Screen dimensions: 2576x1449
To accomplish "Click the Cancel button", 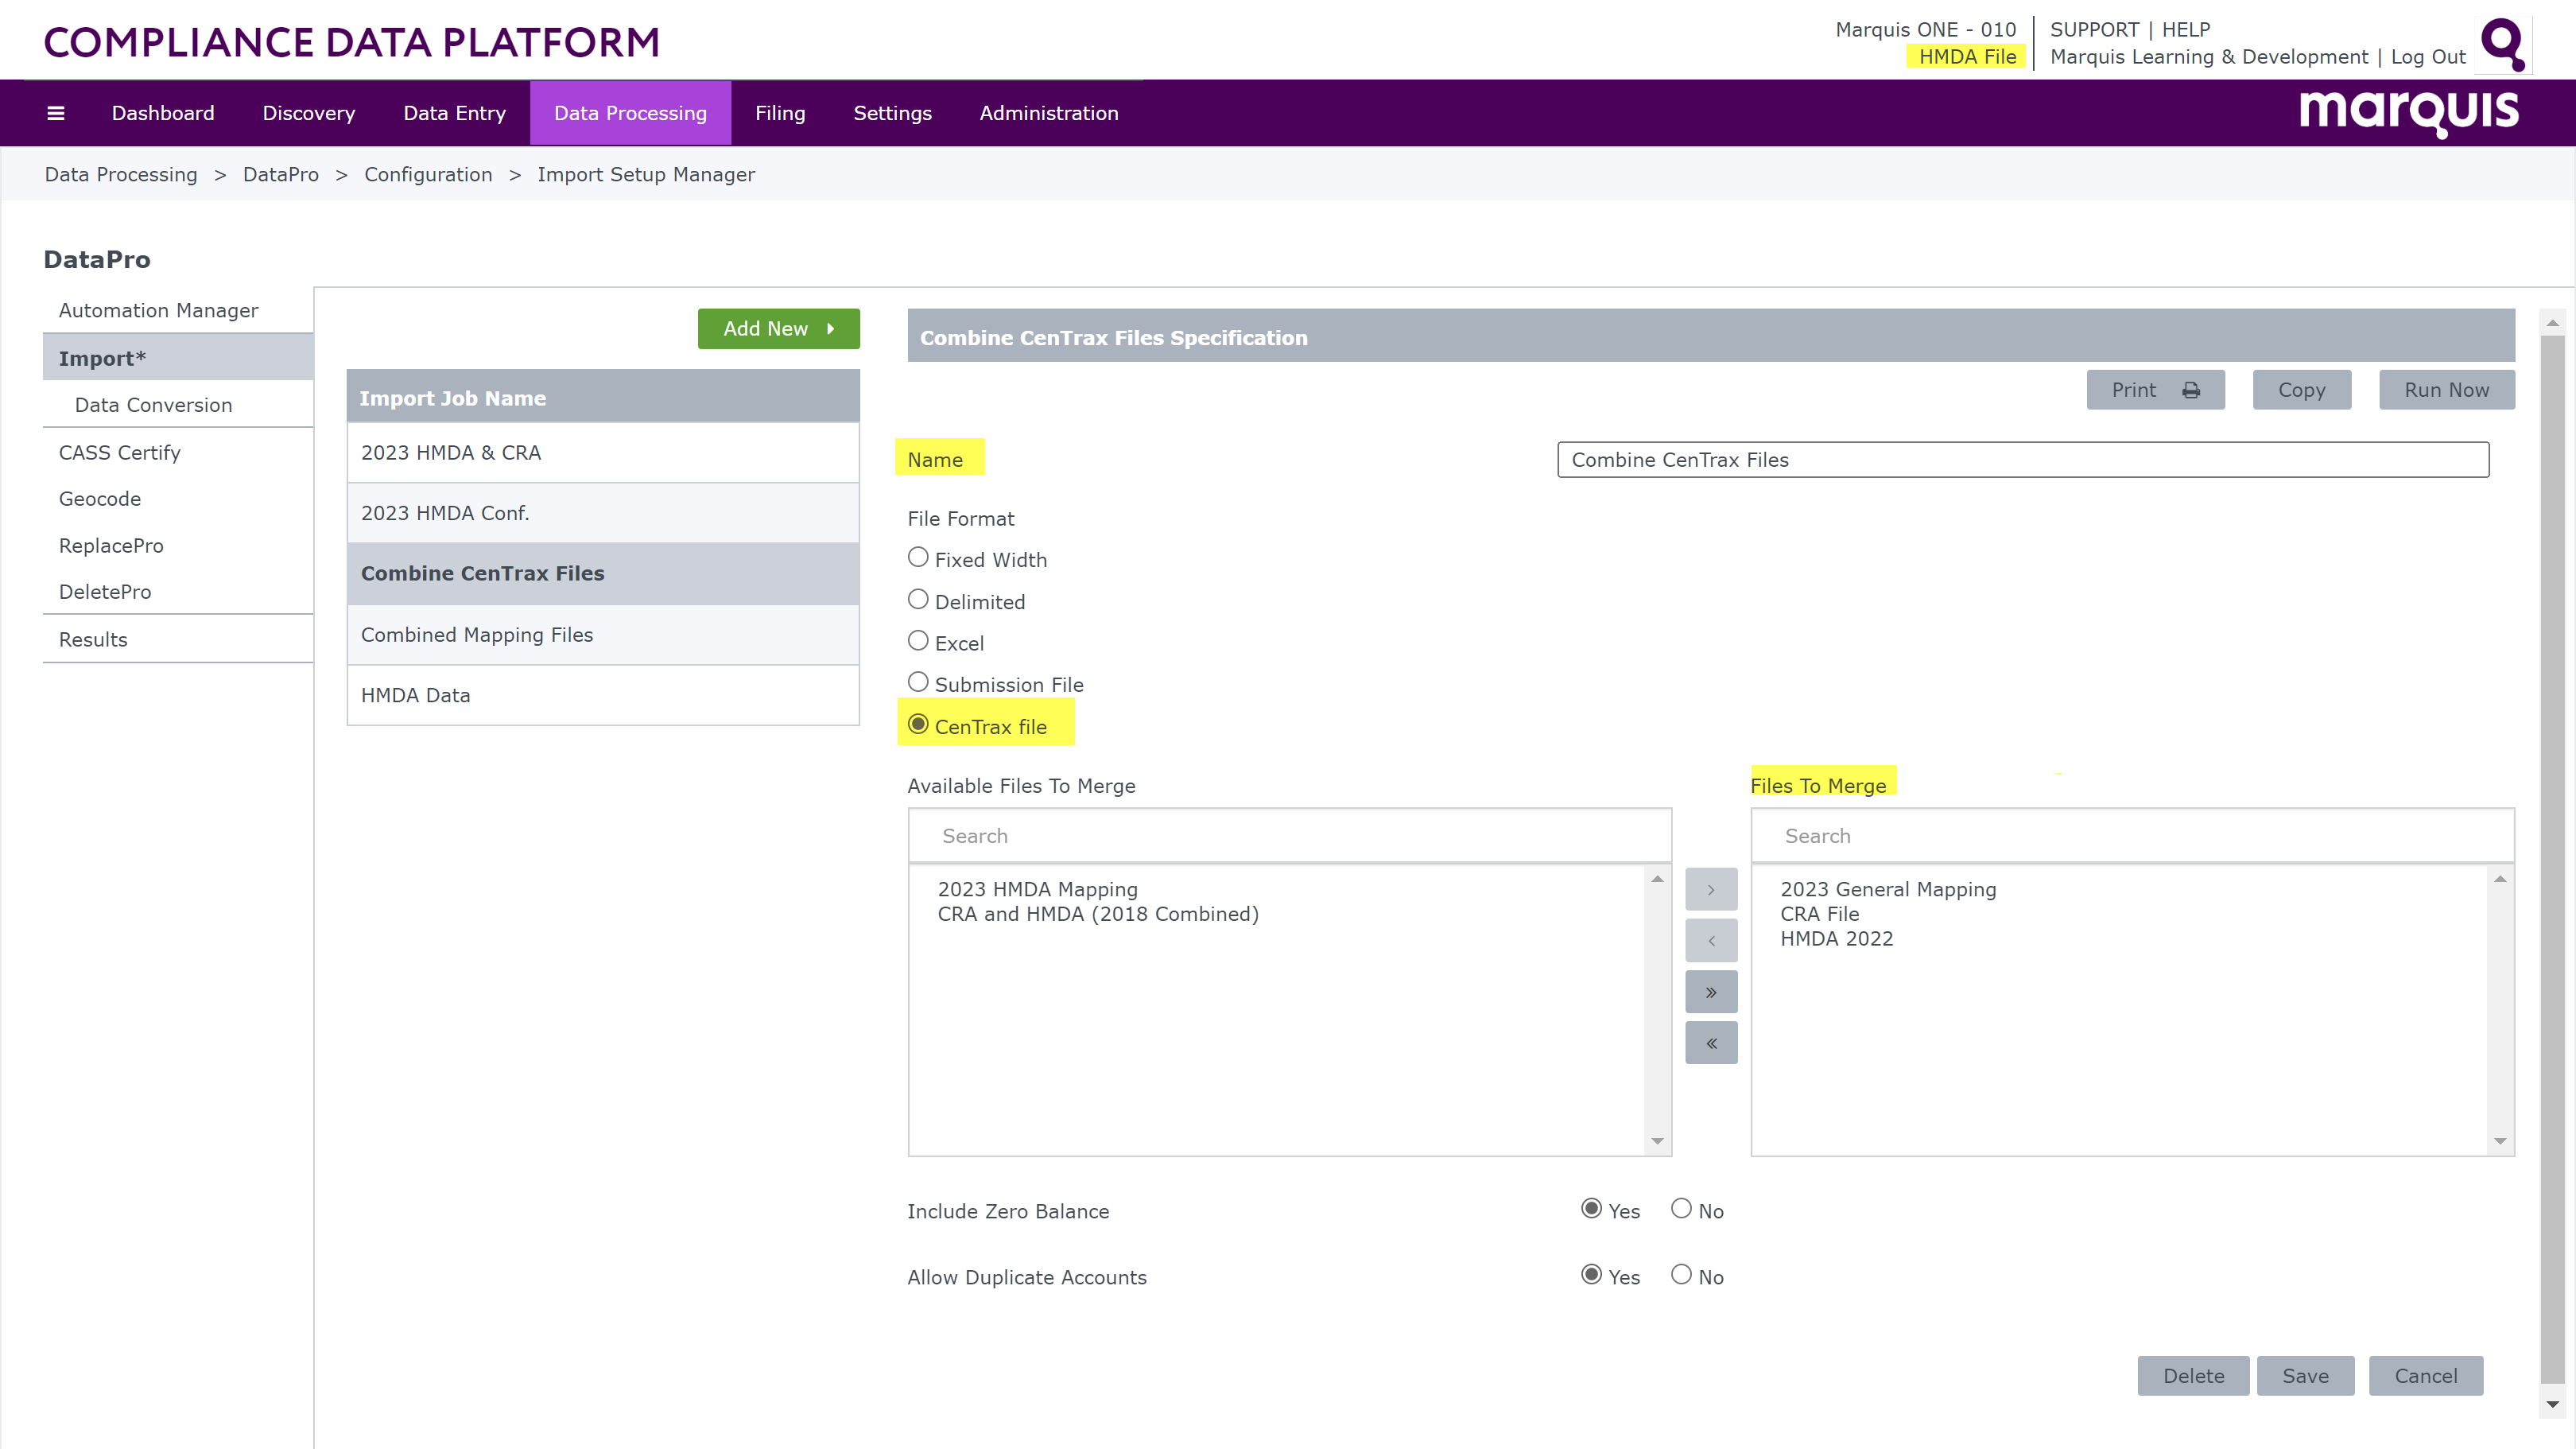I will pos(2425,1376).
